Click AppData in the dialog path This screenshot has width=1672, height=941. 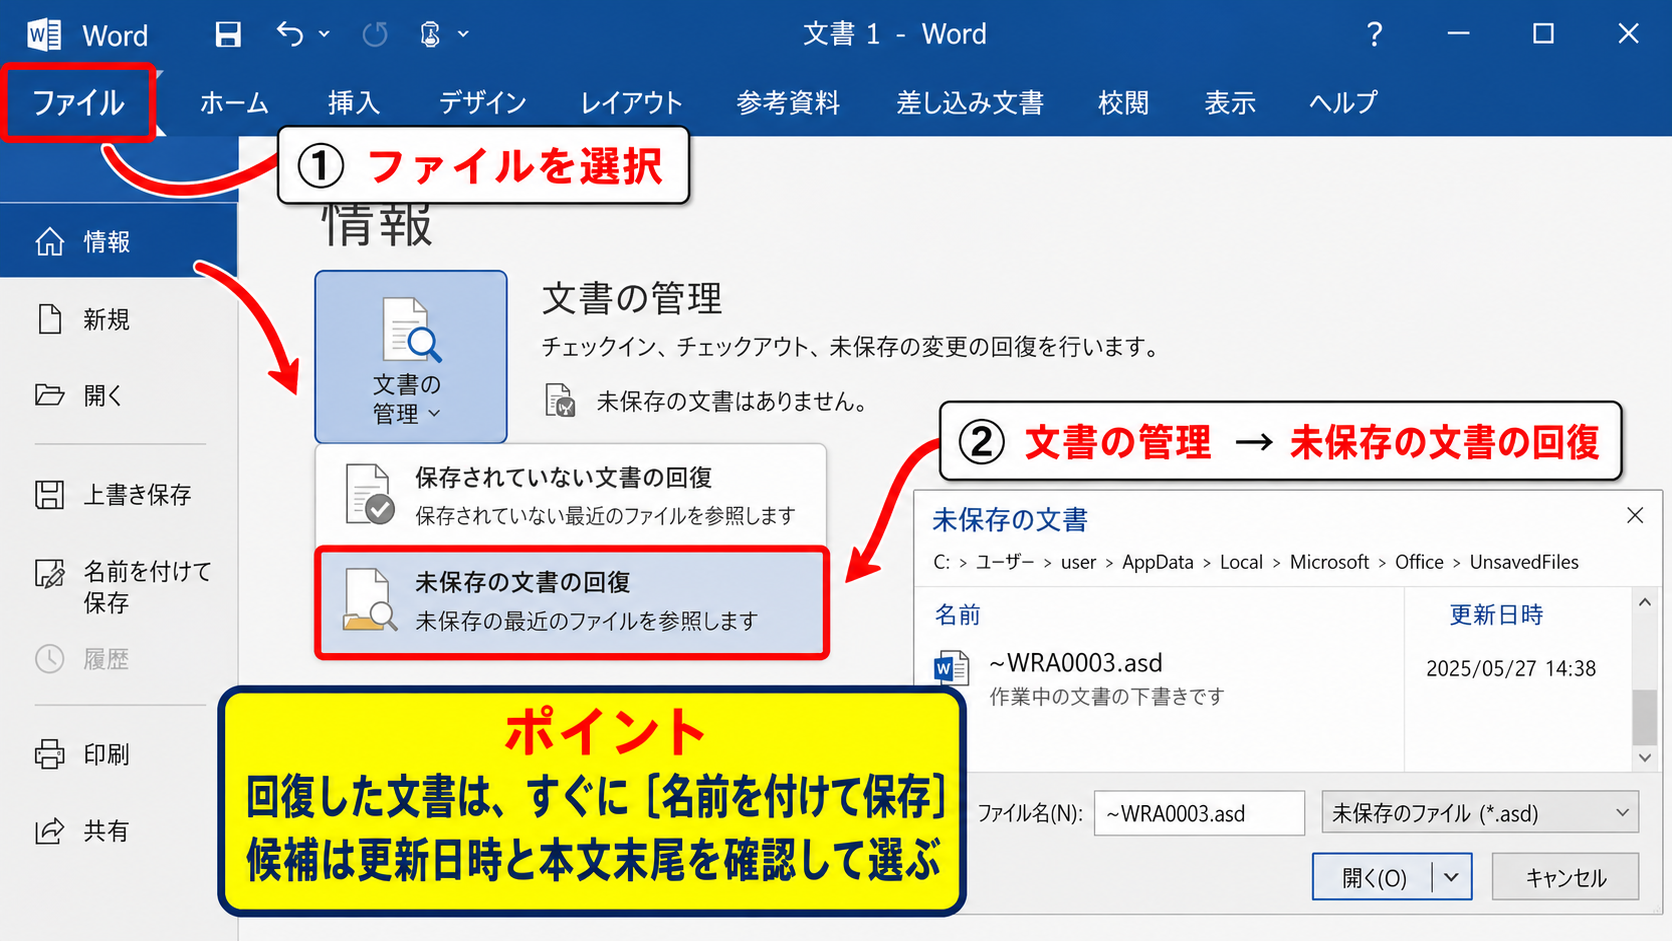[1157, 562]
